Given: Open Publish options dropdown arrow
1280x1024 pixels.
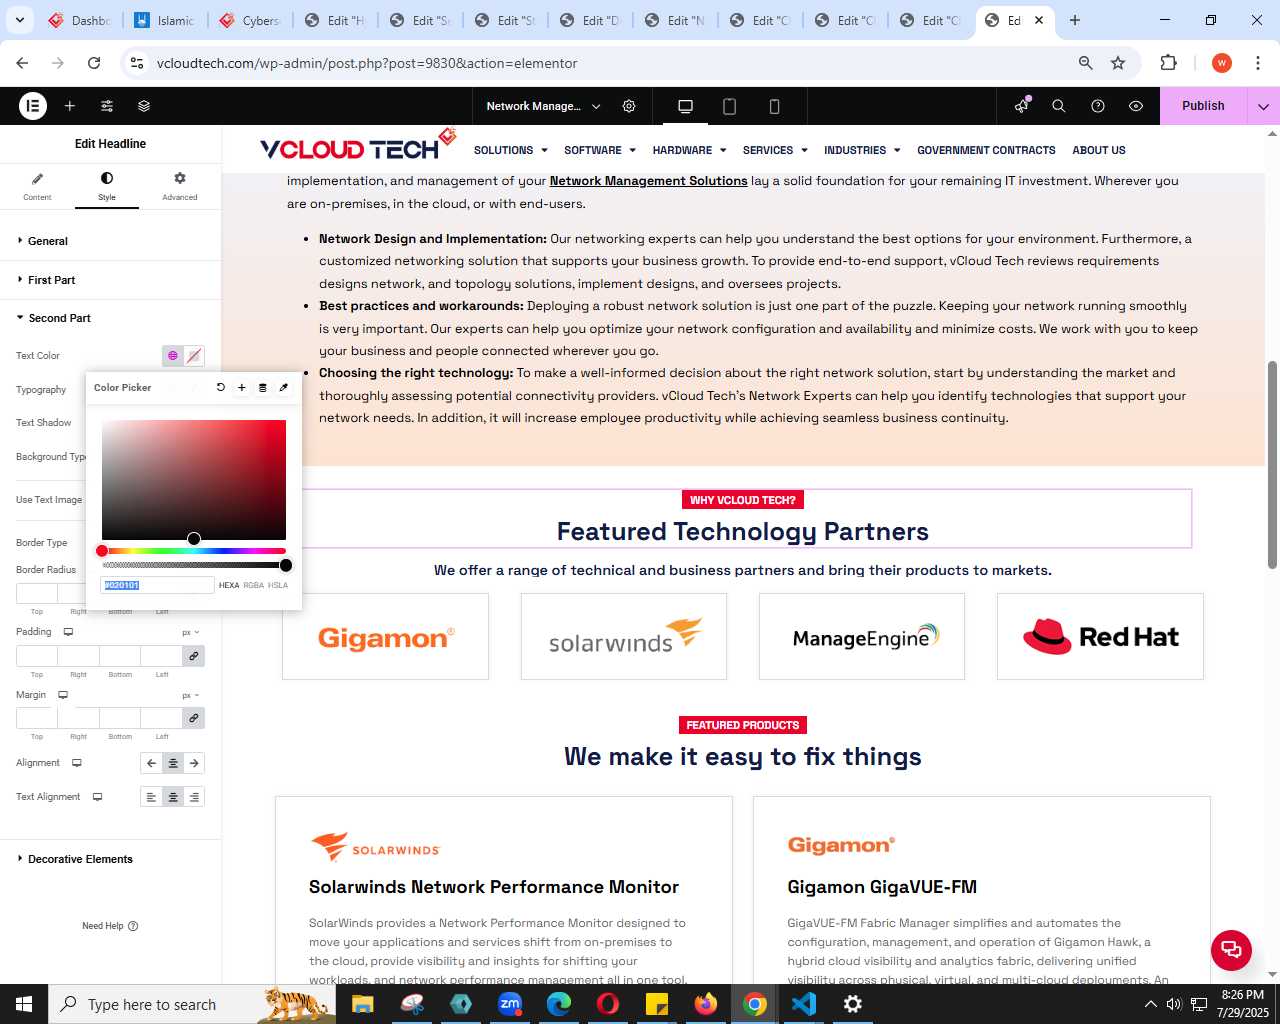Looking at the screenshot, I should point(1263,106).
